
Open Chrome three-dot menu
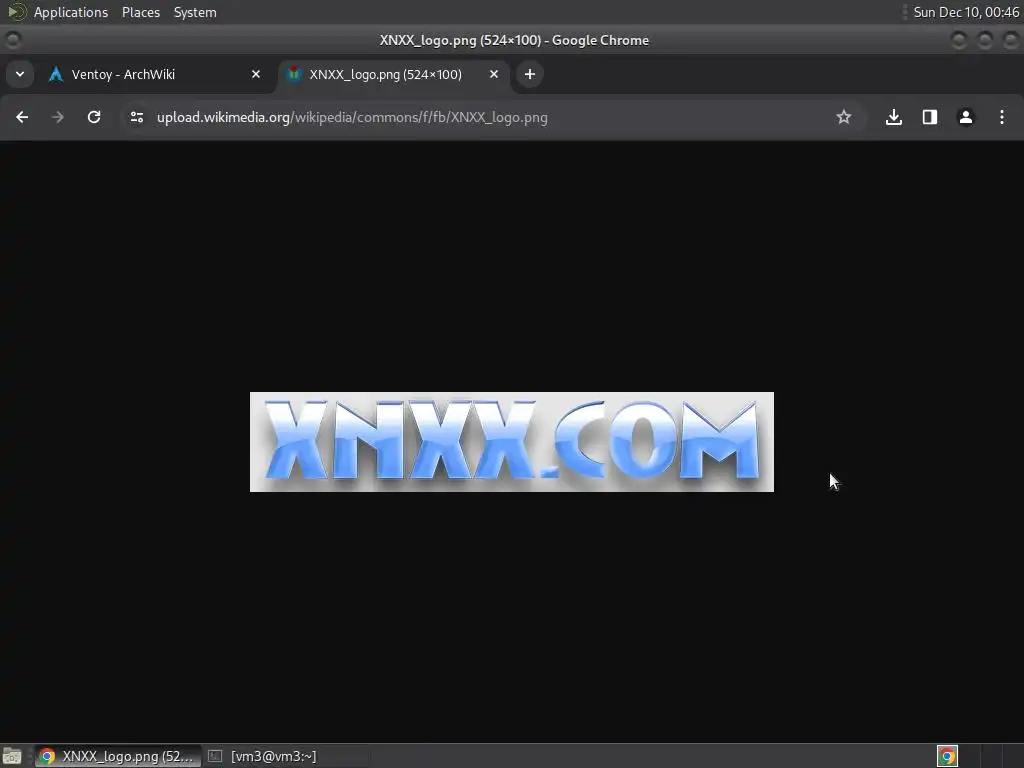[1002, 117]
